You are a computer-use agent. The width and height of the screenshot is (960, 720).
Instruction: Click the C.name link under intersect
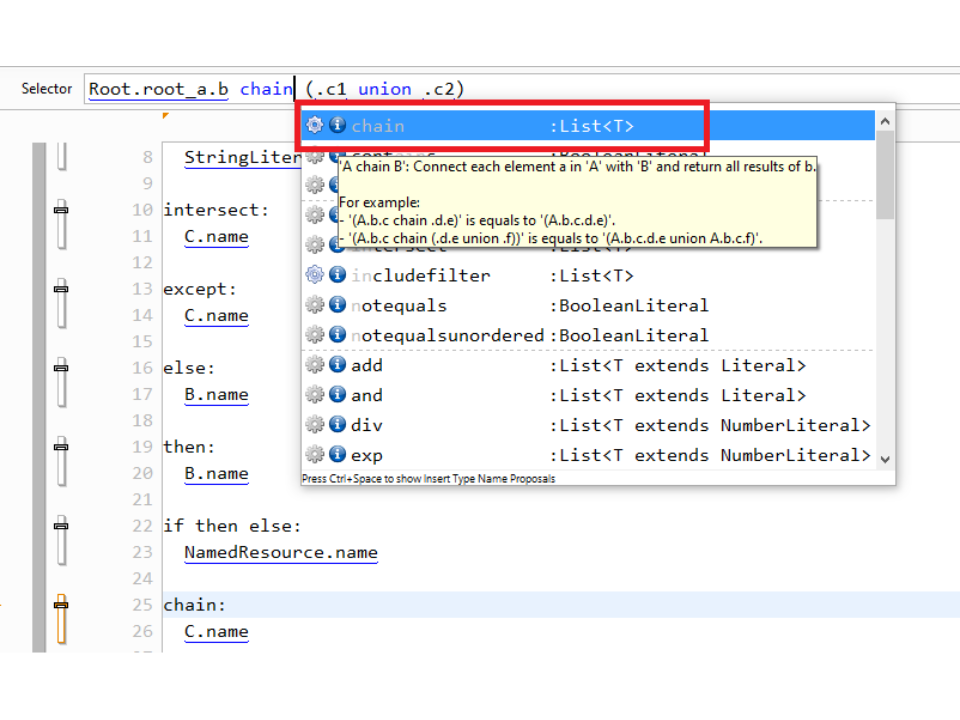216,237
